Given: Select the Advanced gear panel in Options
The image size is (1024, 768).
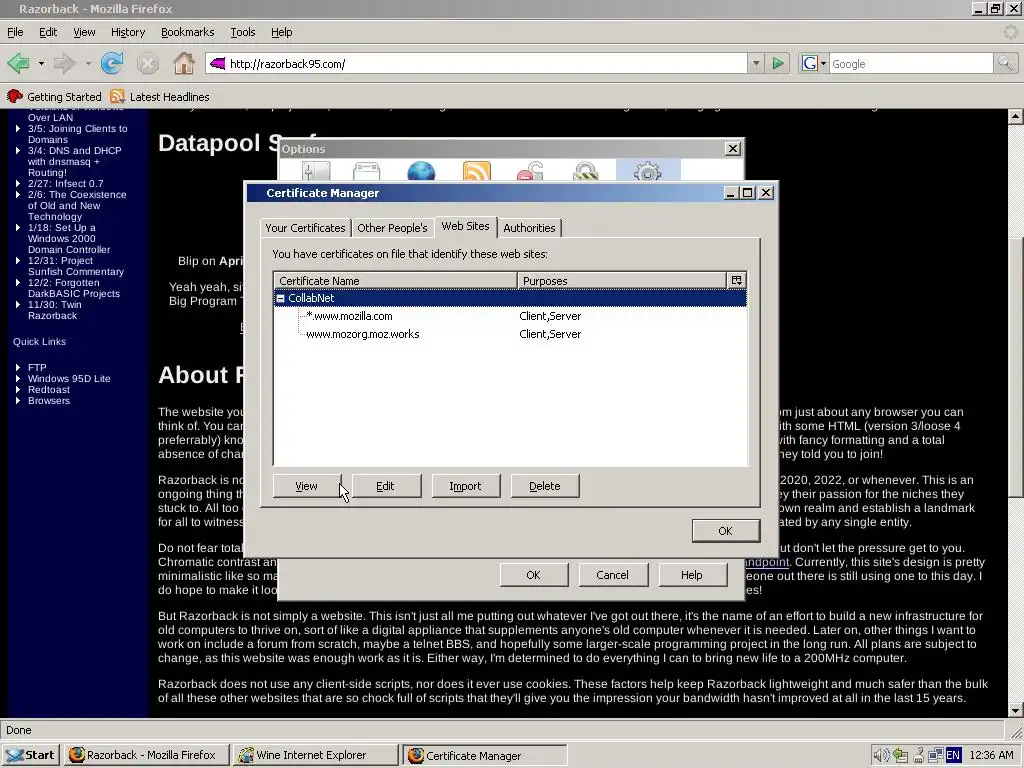Looking at the screenshot, I should click(x=648, y=171).
